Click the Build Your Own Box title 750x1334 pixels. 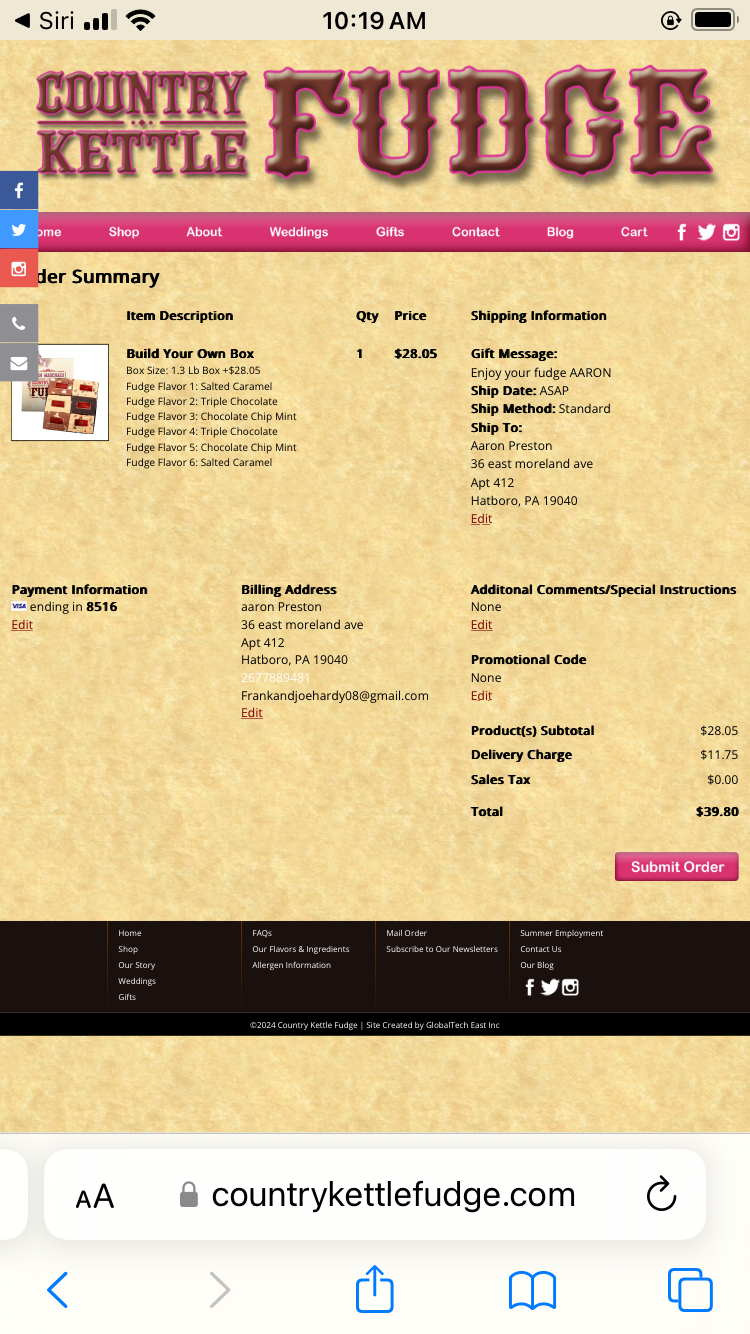tap(190, 354)
